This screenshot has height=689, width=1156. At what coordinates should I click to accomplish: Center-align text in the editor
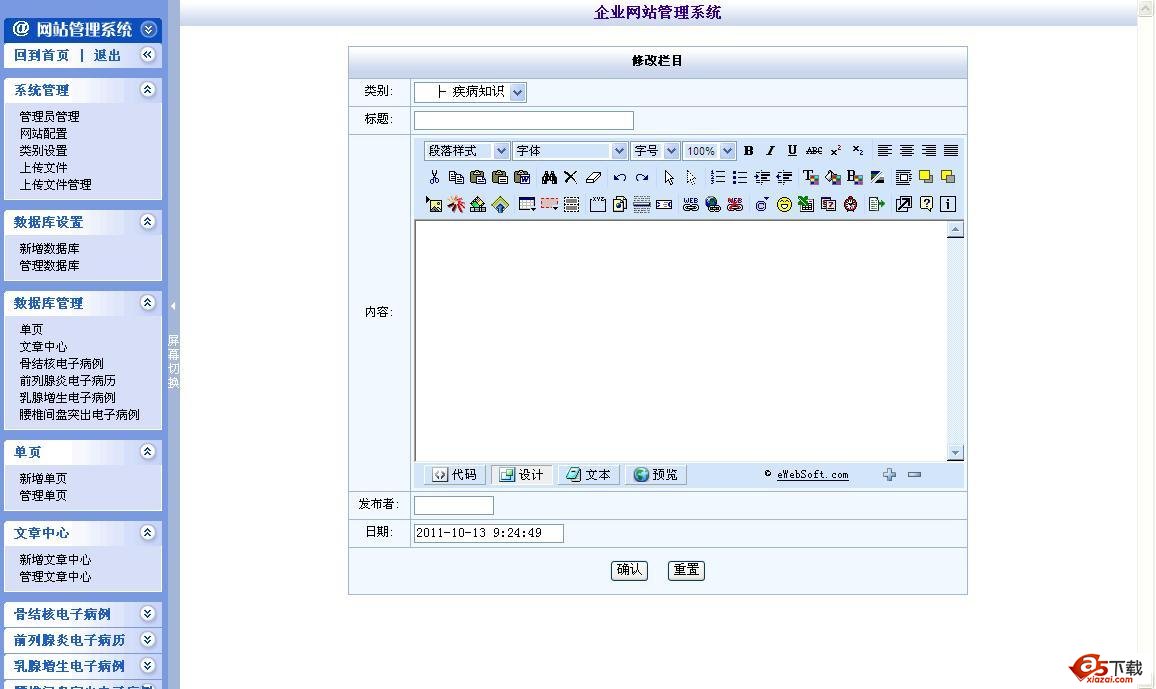(907, 151)
